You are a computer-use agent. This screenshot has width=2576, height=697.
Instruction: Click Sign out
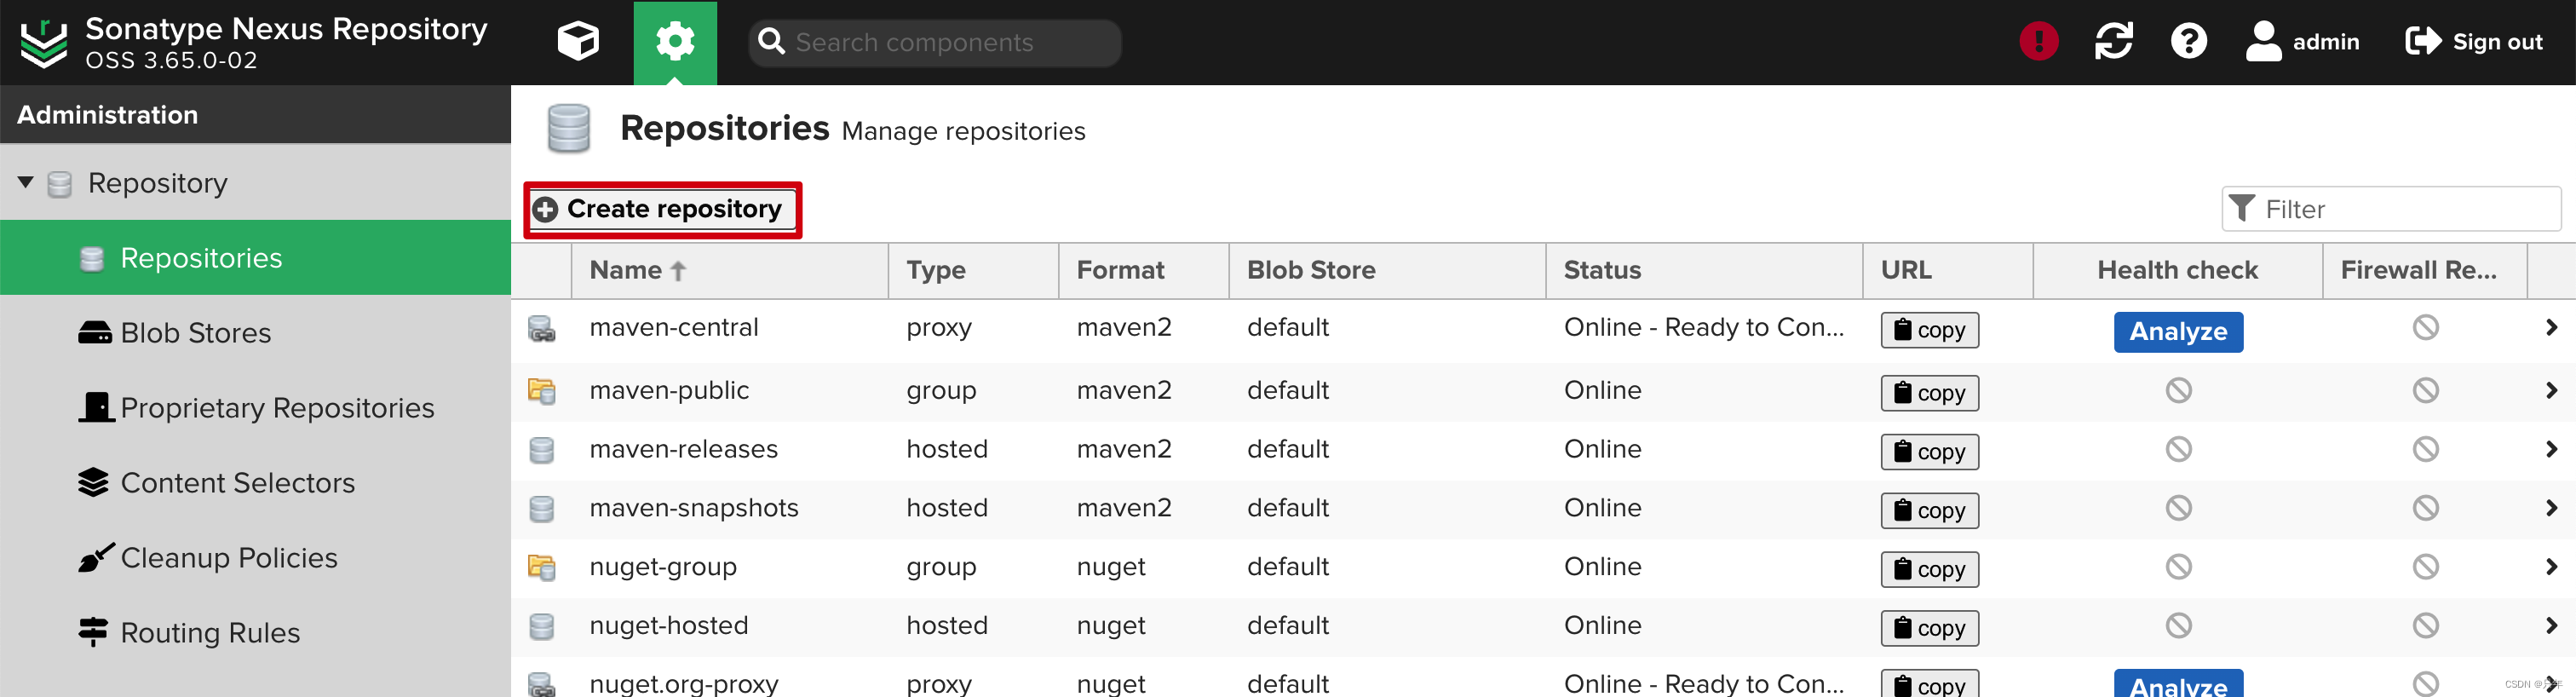click(x=2473, y=41)
